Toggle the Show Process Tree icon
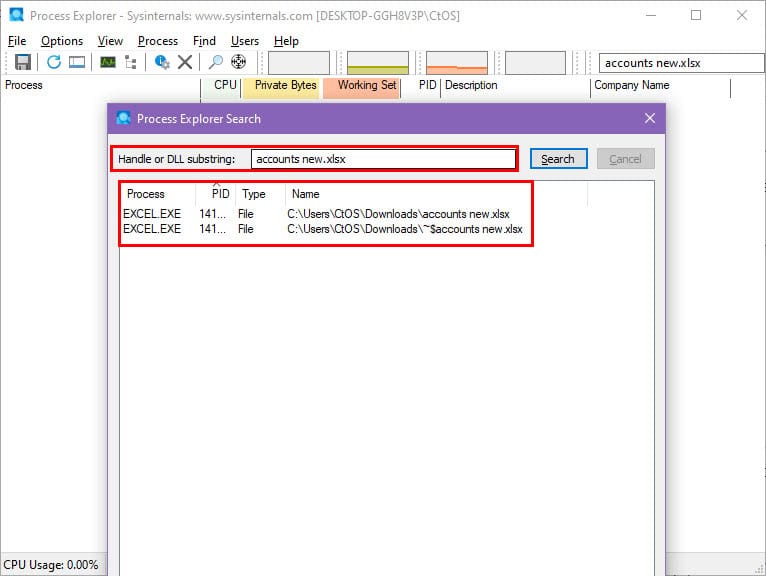This screenshot has height=576, width=766. (x=130, y=62)
